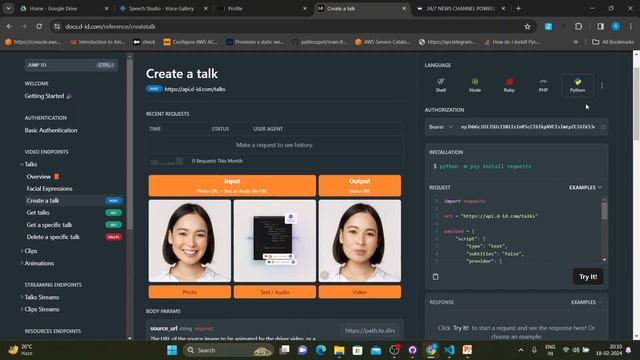
Task: Open the Getting Started page
Action: (x=48, y=96)
